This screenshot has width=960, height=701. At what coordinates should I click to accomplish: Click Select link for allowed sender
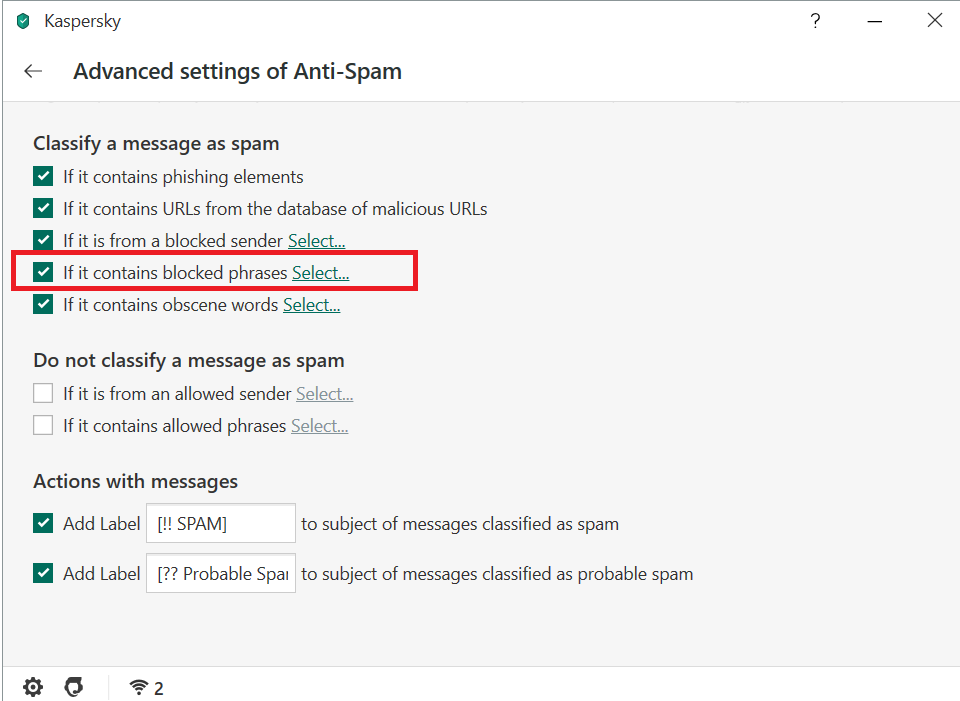(x=324, y=394)
